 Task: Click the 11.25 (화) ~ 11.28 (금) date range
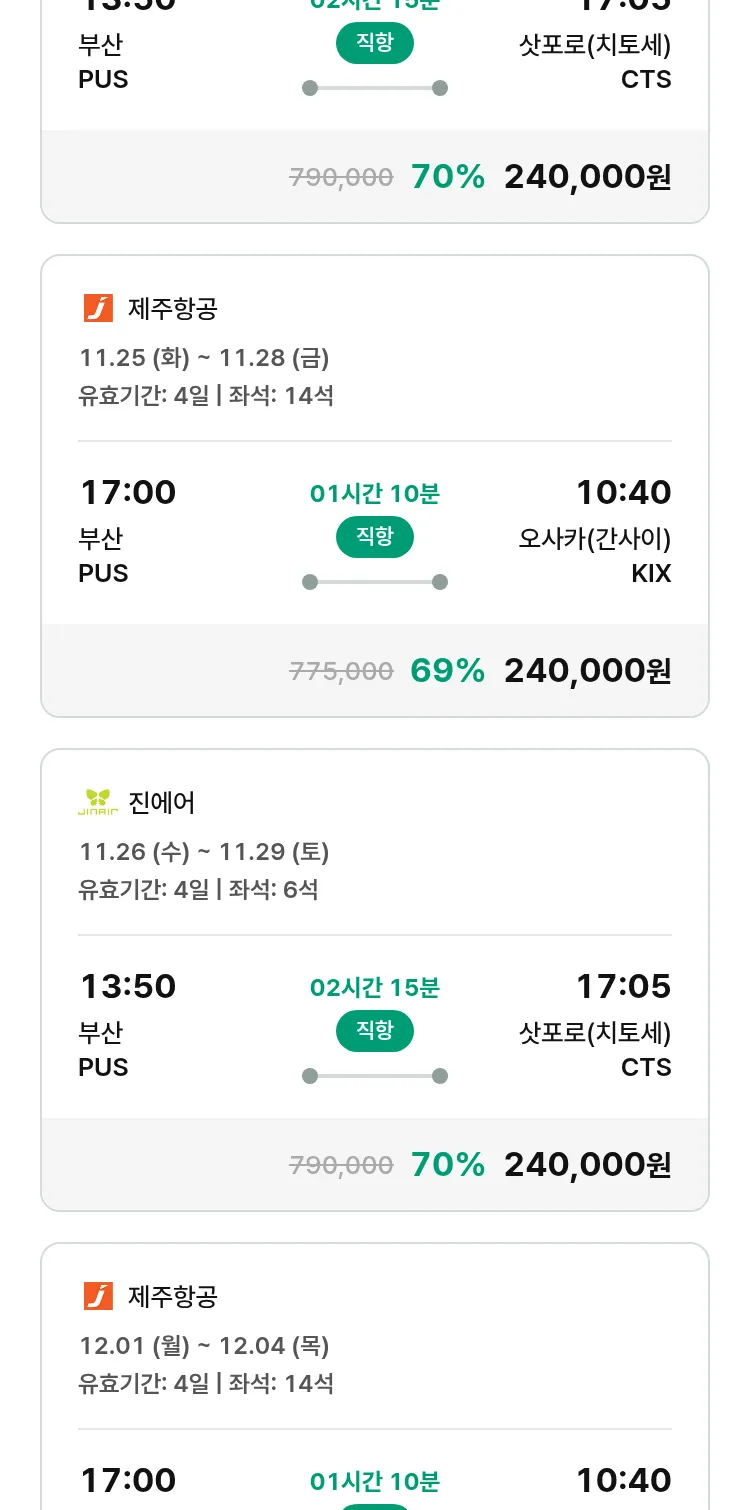(x=204, y=358)
